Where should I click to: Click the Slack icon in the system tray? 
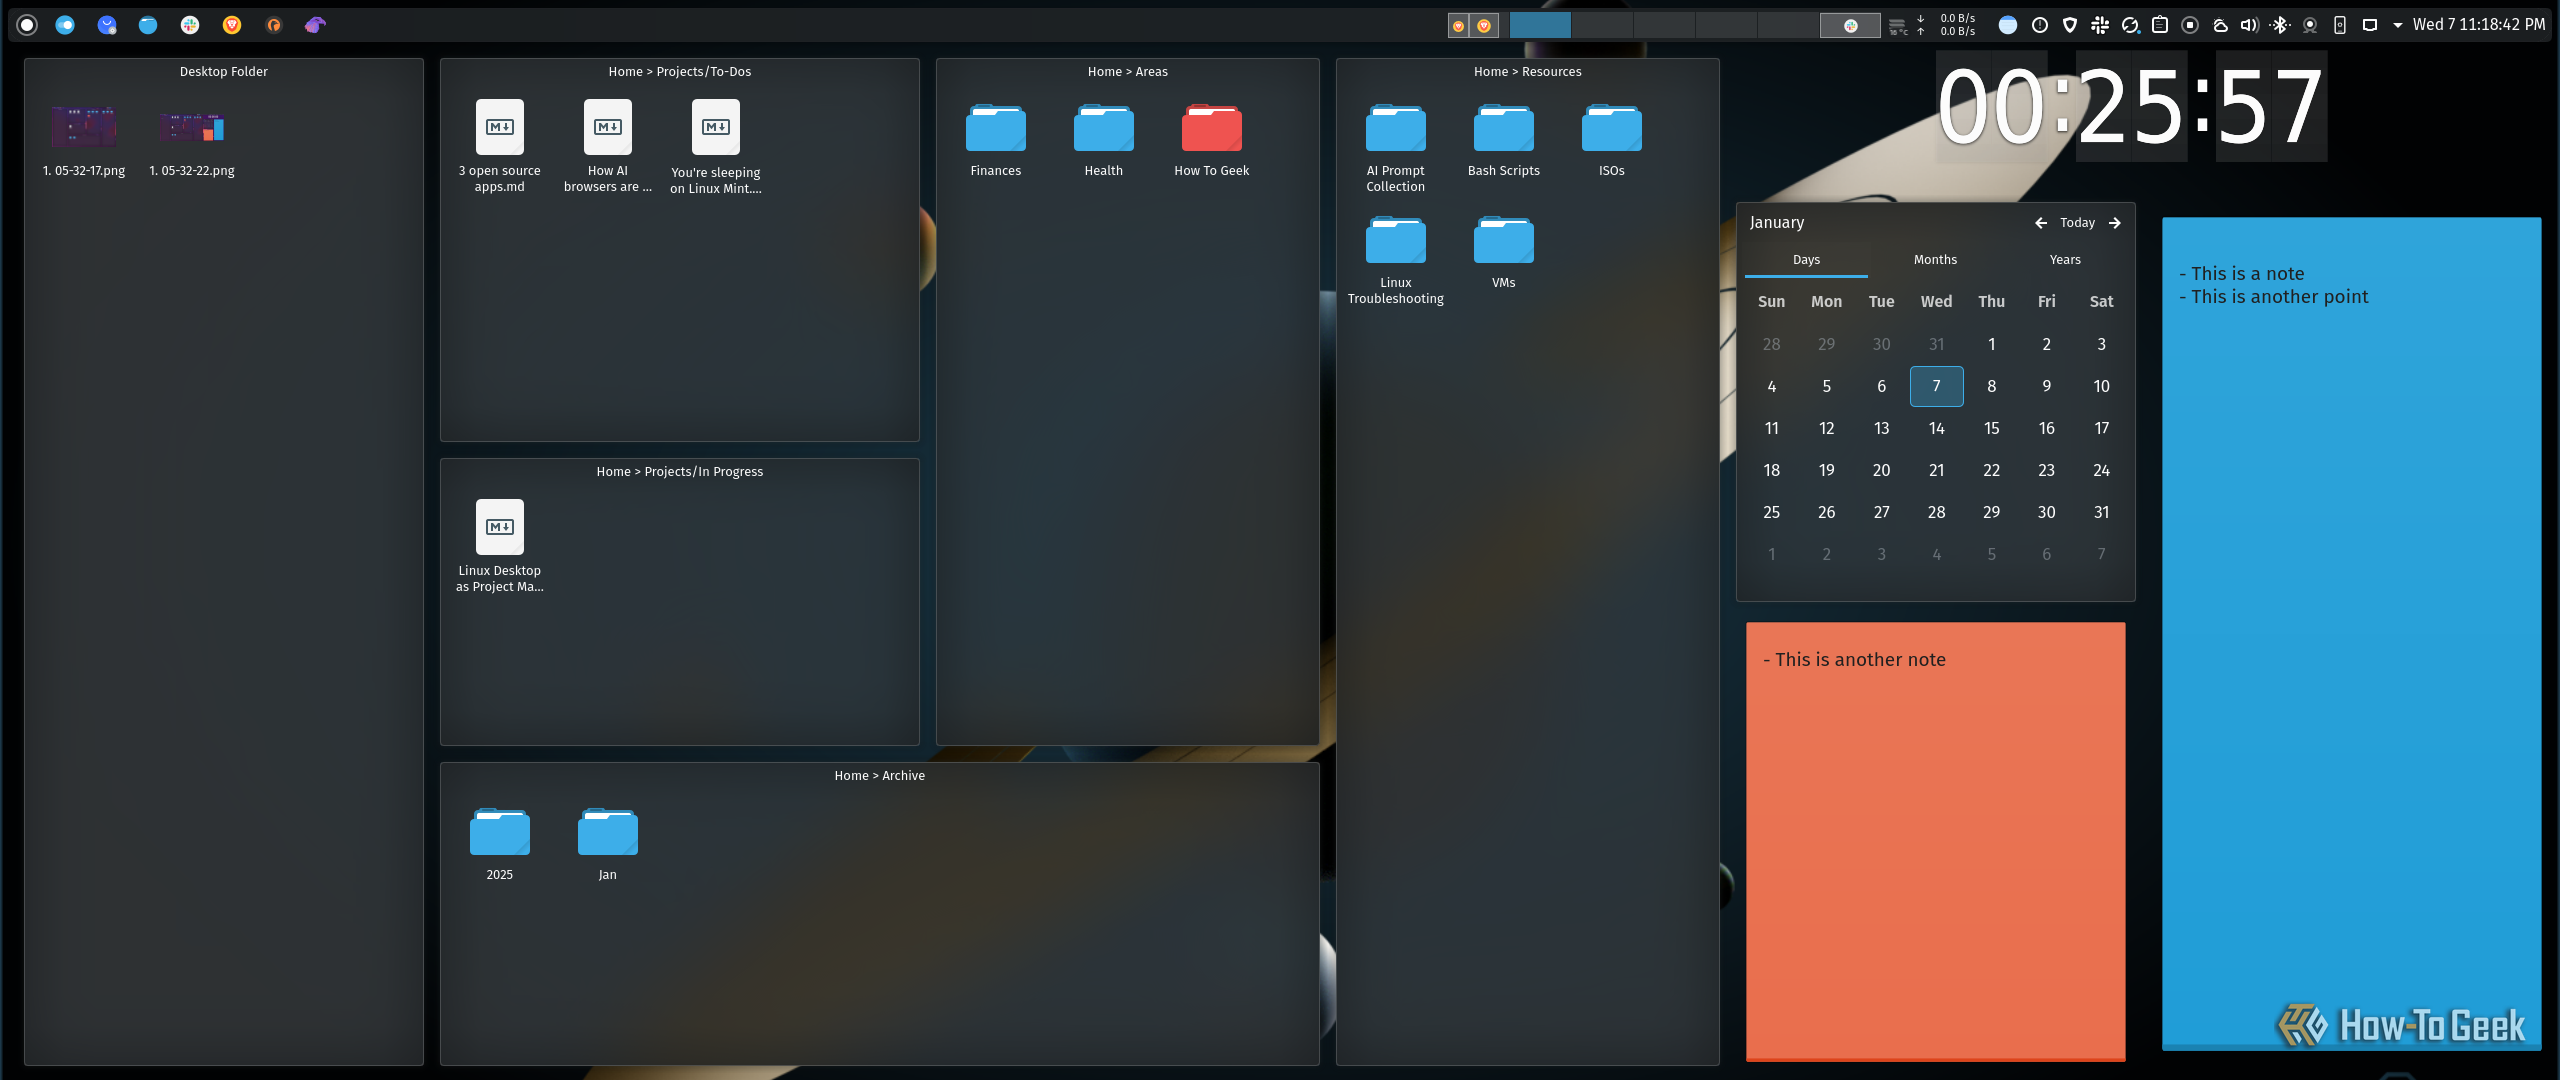[2100, 25]
